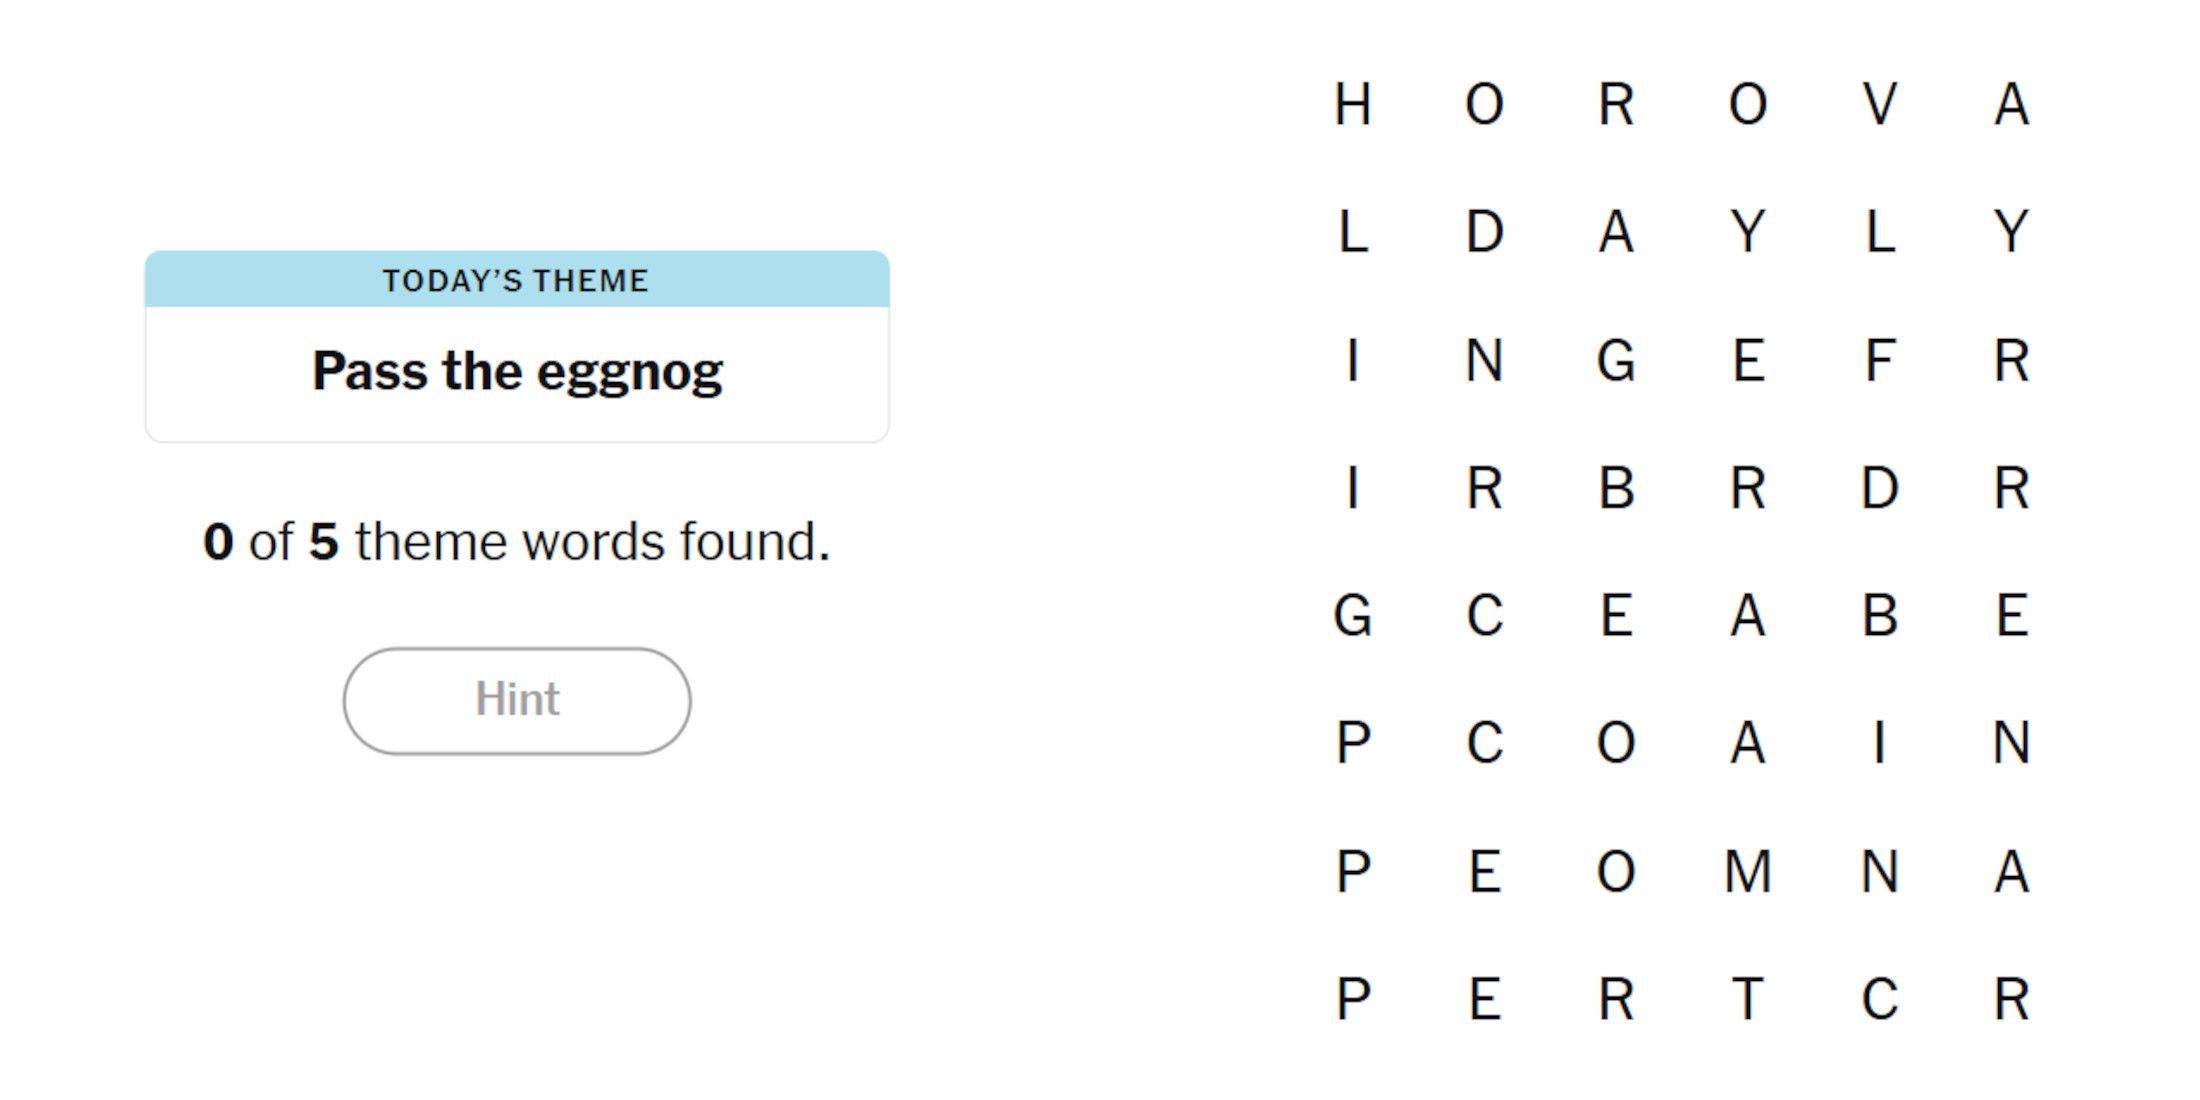Click the letter L starting the second row
Screen dimensions: 2200x1100
(x=1352, y=232)
